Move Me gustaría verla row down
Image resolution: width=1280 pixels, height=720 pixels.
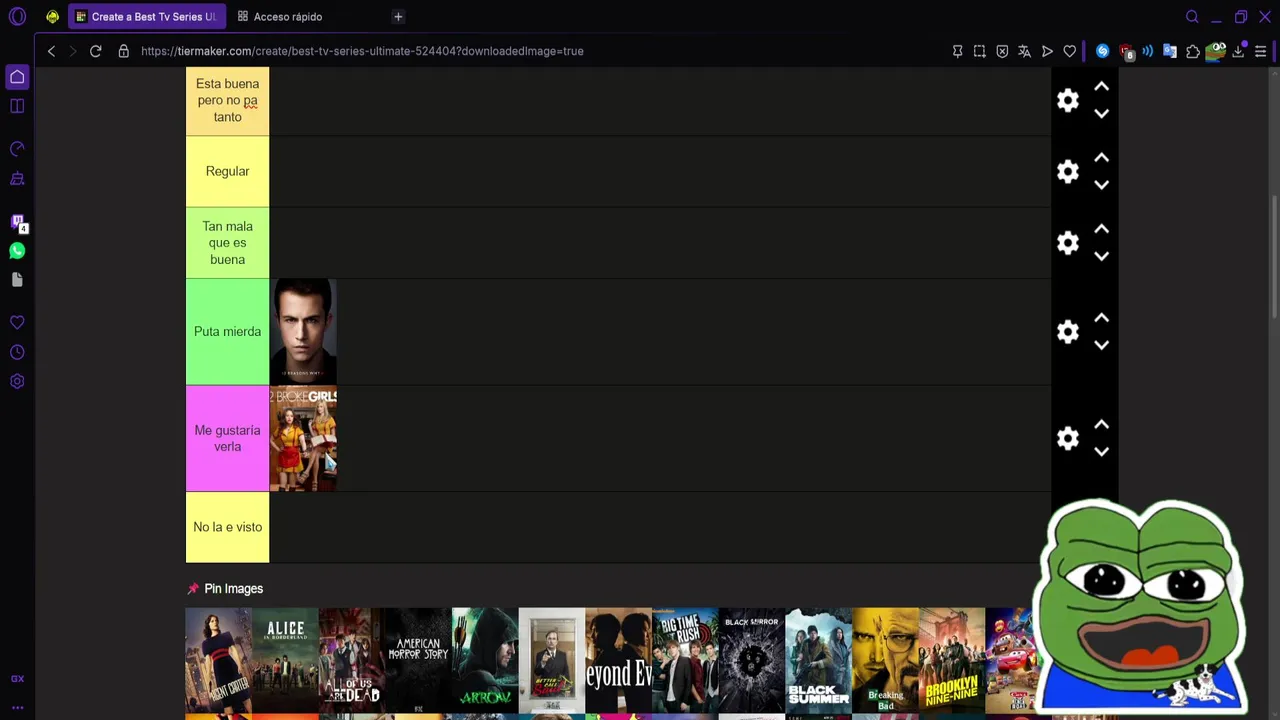pyautogui.click(x=1101, y=452)
